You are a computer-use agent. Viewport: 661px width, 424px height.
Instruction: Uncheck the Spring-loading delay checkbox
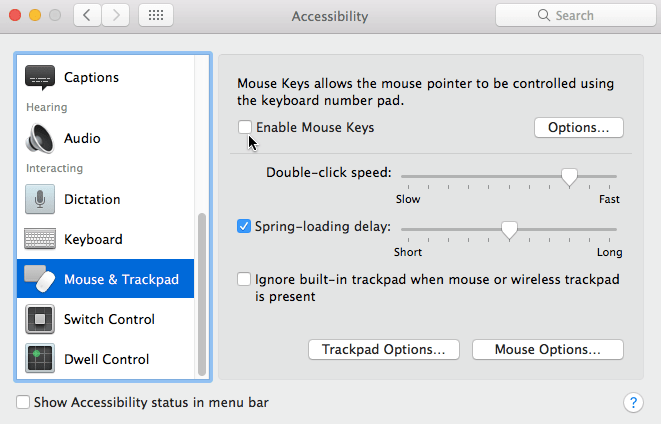tap(244, 226)
